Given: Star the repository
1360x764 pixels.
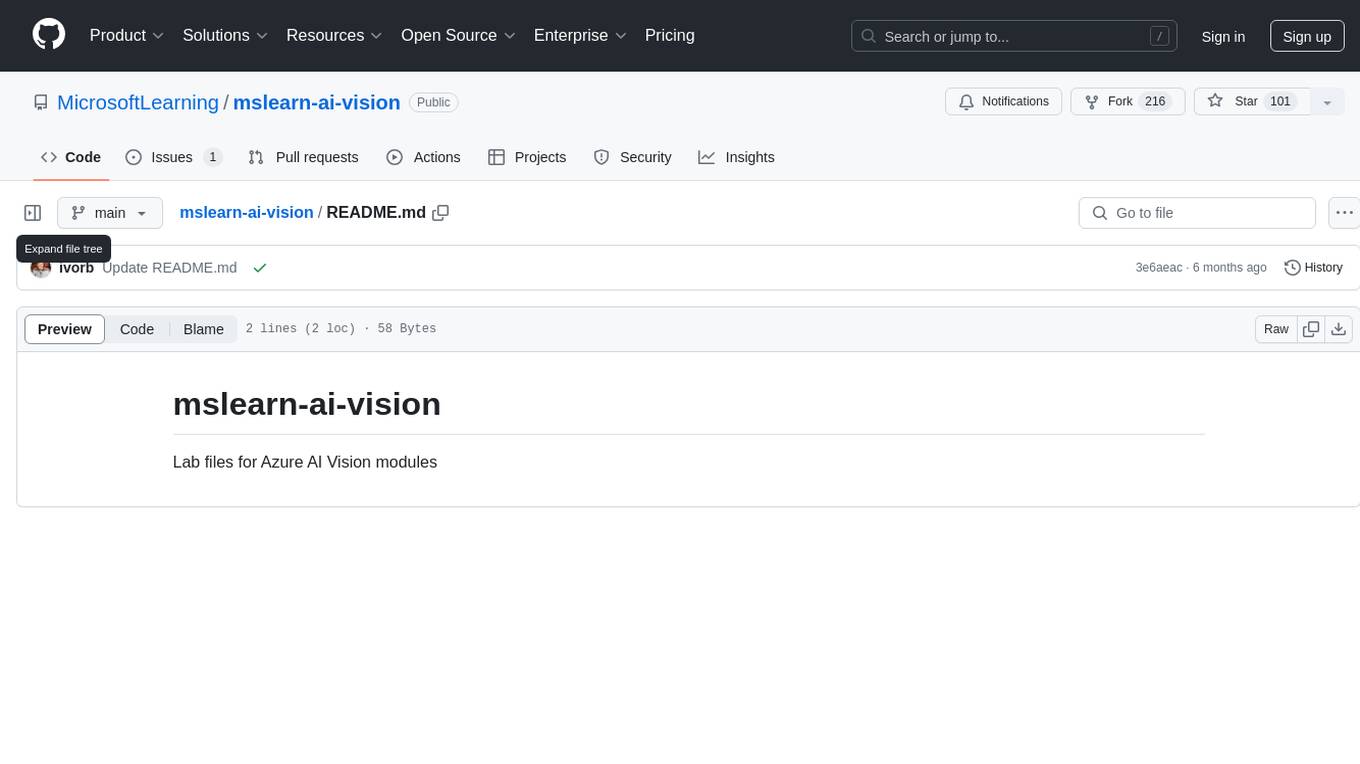Looking at the screenshot, I should pyautogui.click(x=1252, y=102).
